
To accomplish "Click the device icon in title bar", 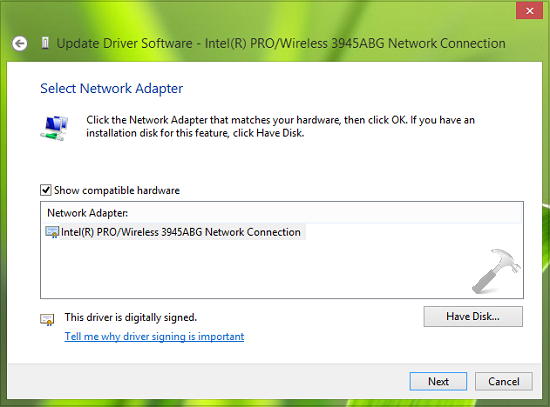I will coord(45,43).
